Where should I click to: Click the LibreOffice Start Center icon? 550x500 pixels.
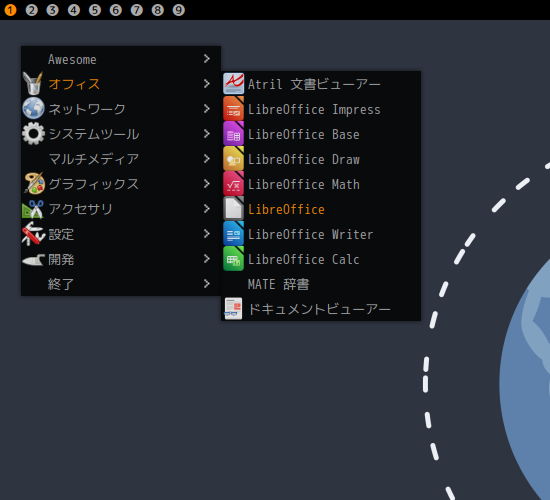(x=234, y=208)
